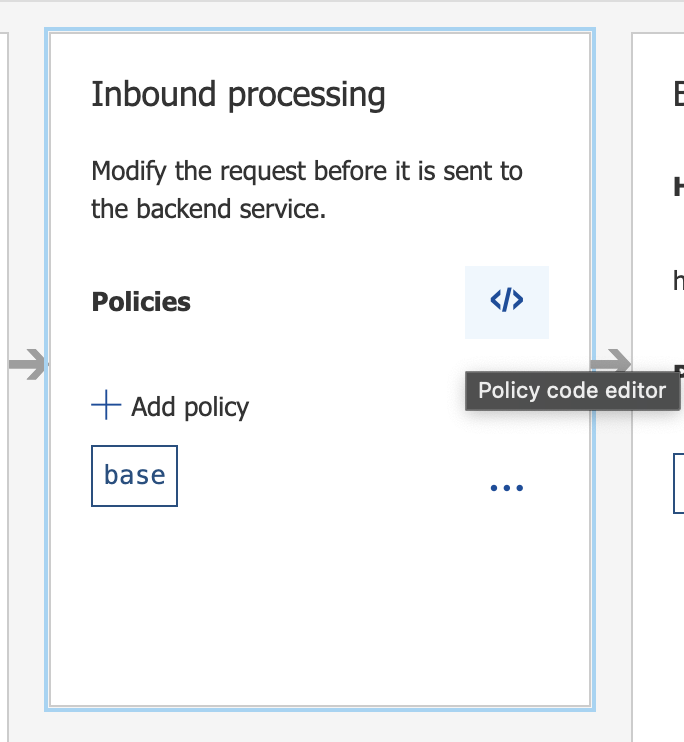Click the cut-off 'h' URL text at right
Screen dimensions: 684x742
679,281
